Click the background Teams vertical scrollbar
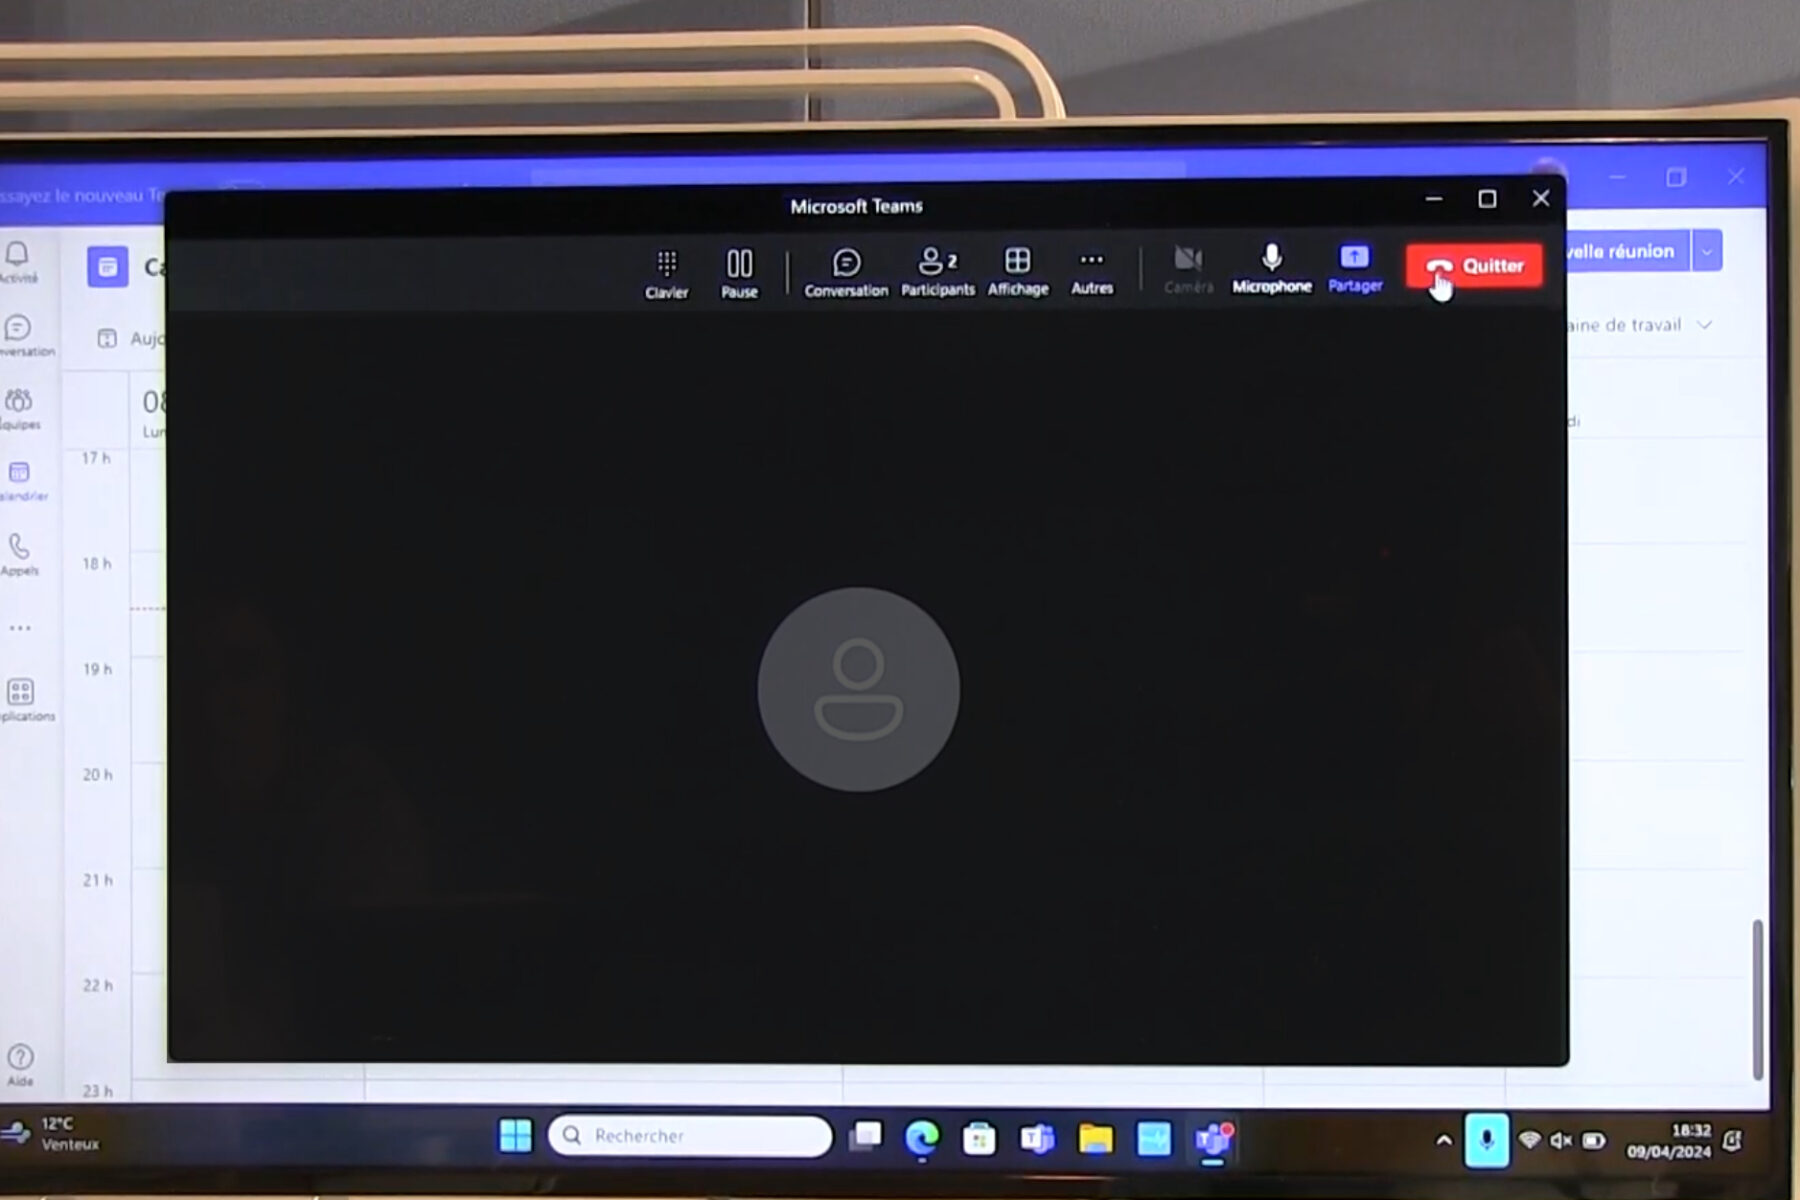The height and width of the screenshot is (1200, 1800). tap(1757, 1000)
